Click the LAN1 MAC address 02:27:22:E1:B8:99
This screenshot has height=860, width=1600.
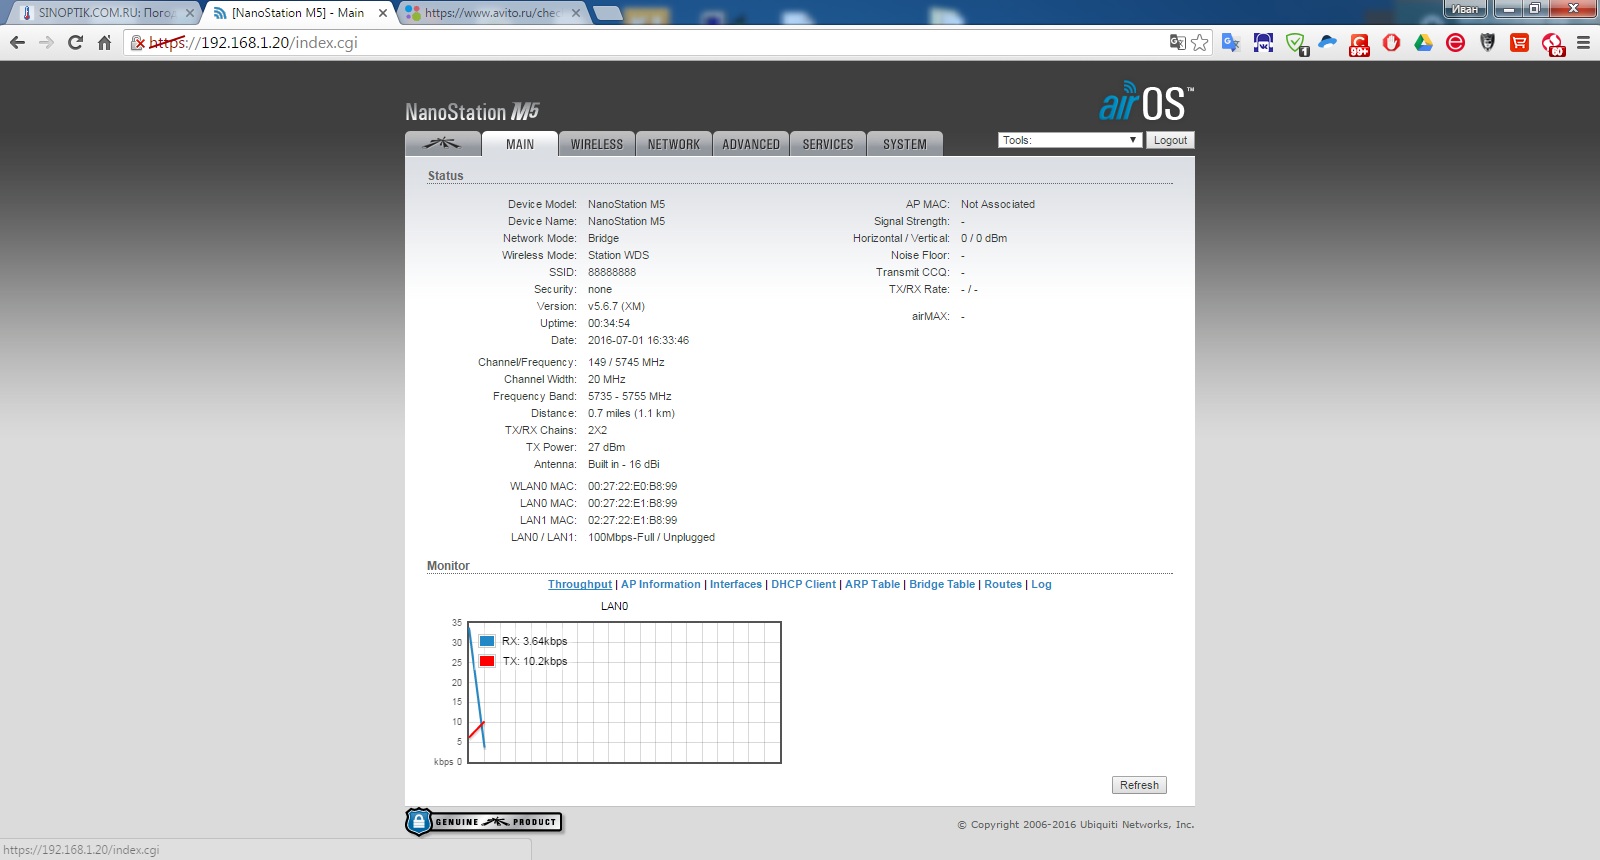tap(632, 520)
